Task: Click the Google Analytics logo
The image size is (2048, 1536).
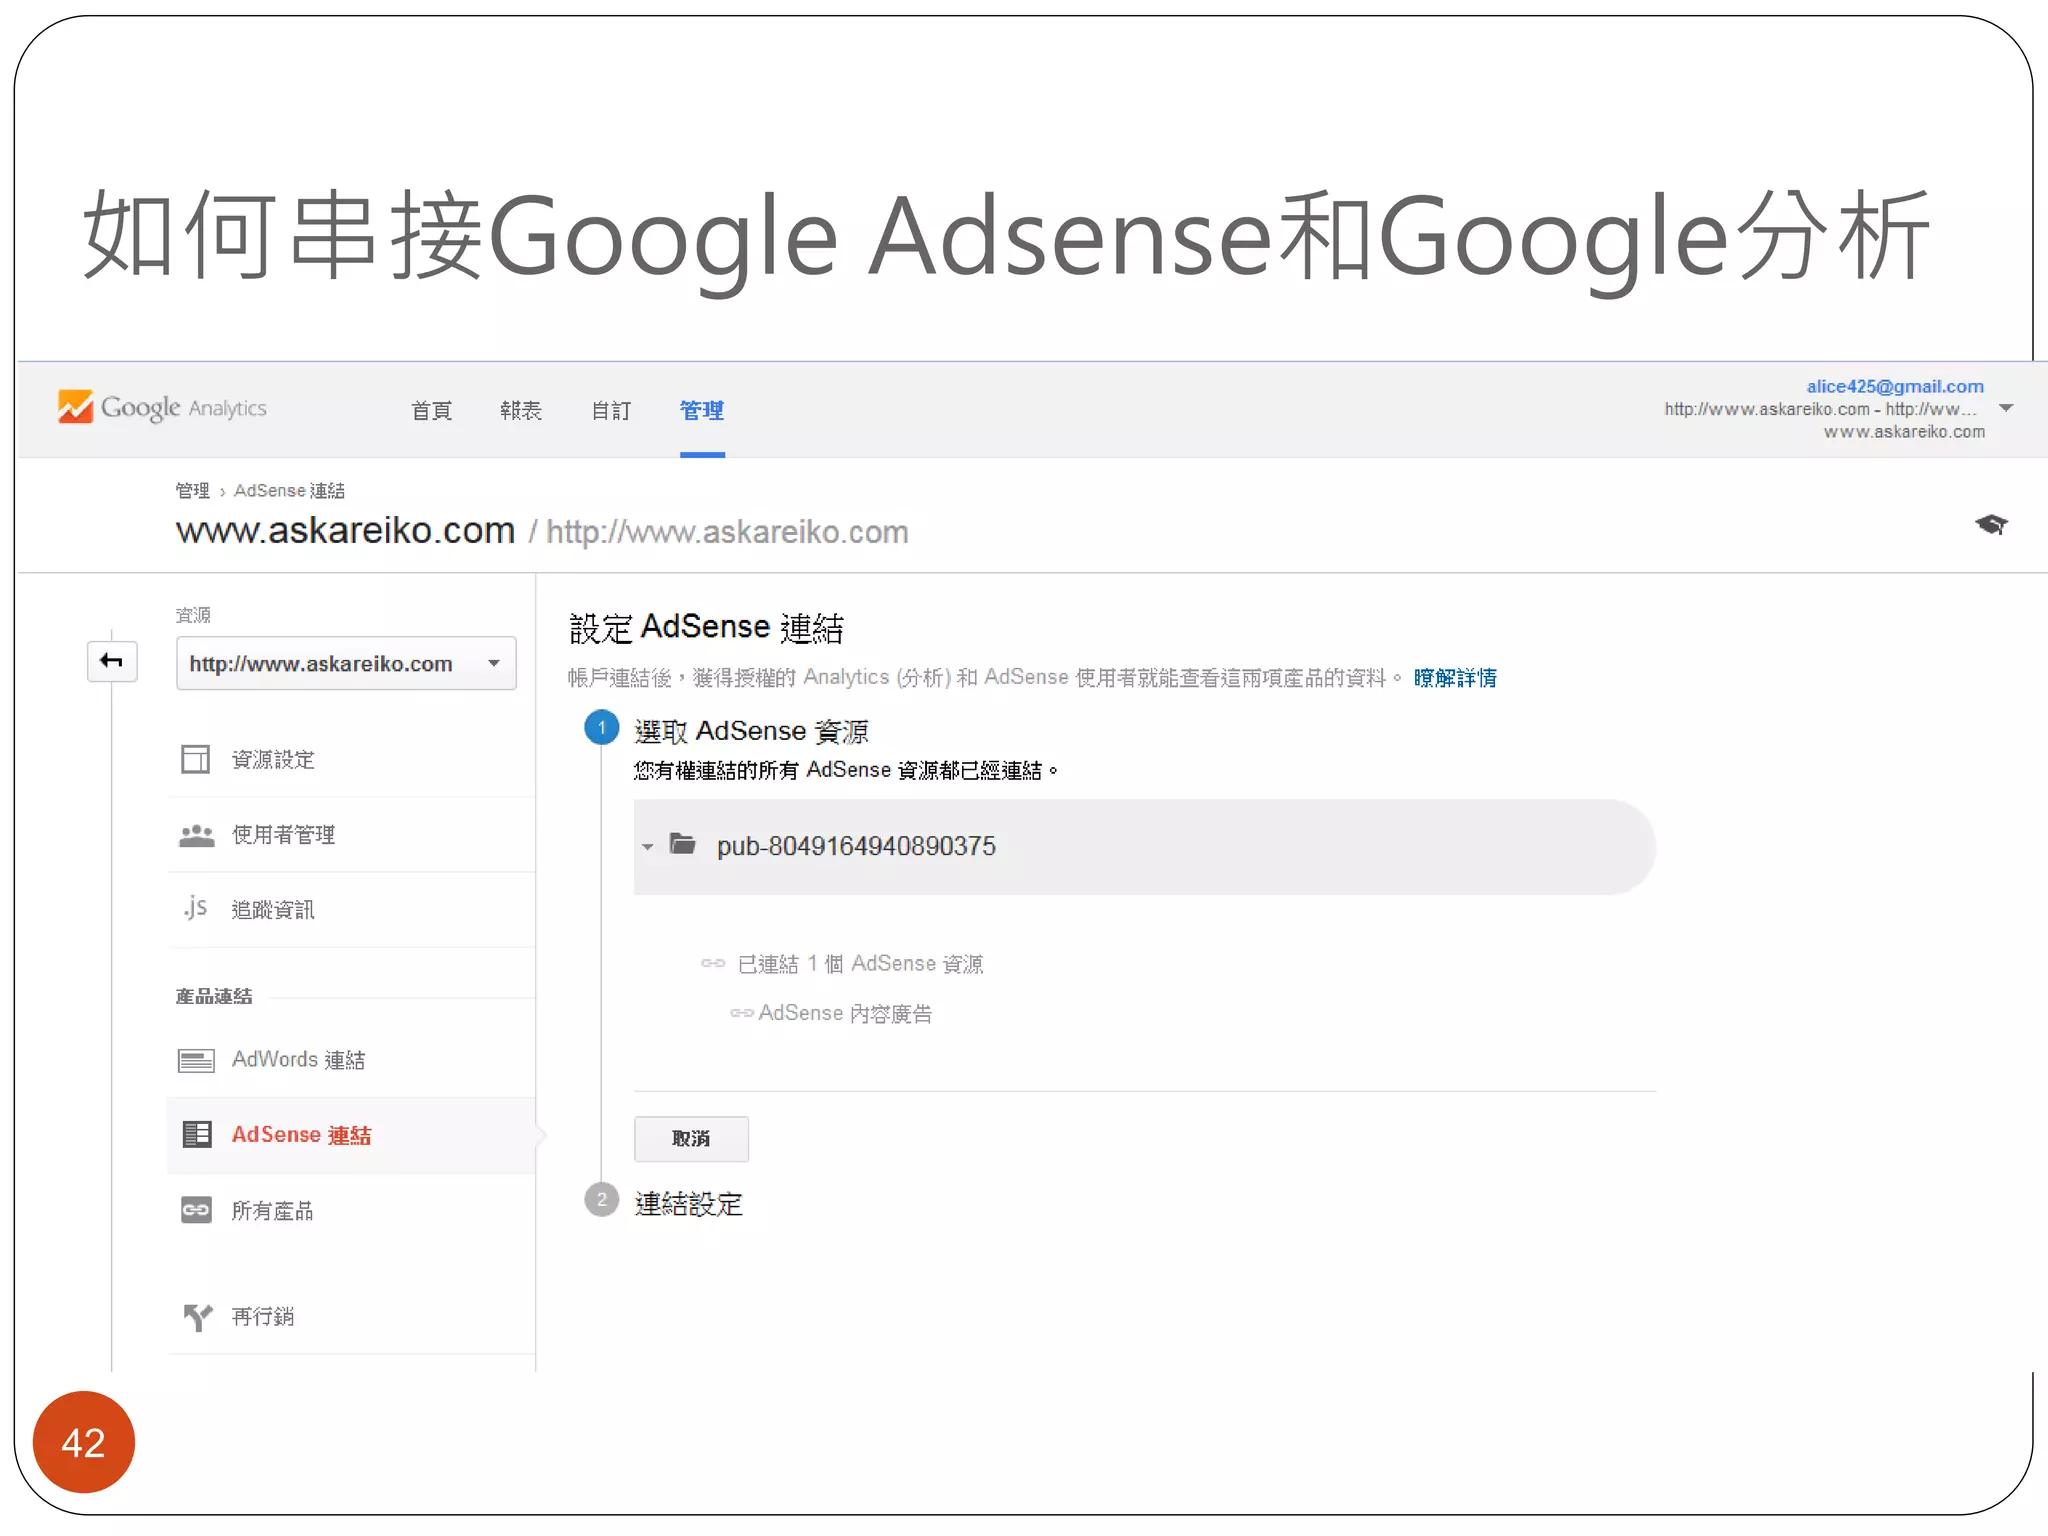Action: (162, 407)
